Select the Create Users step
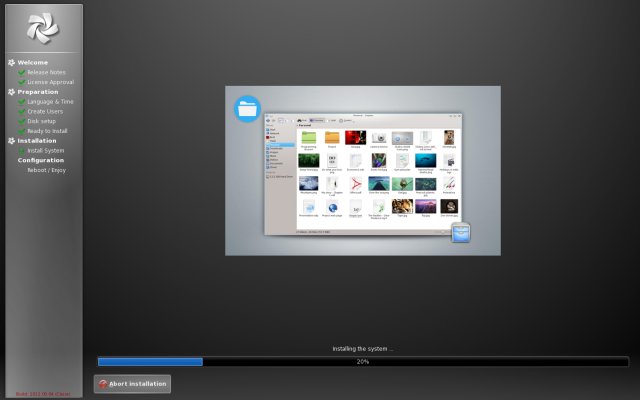640x400 pixels. [x=45, y=111]
